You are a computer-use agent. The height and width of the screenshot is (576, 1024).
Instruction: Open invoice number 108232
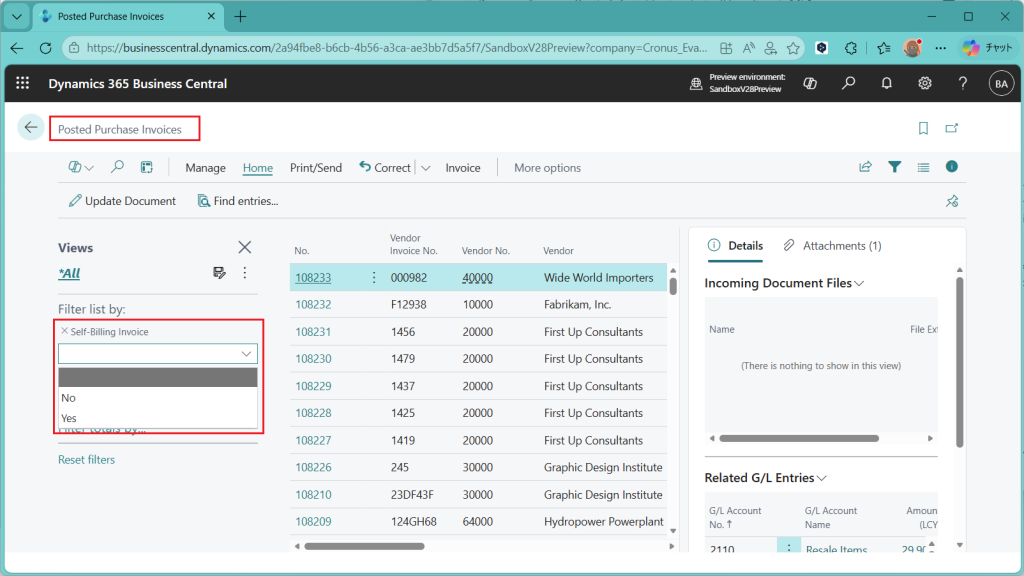click(313, 305)
